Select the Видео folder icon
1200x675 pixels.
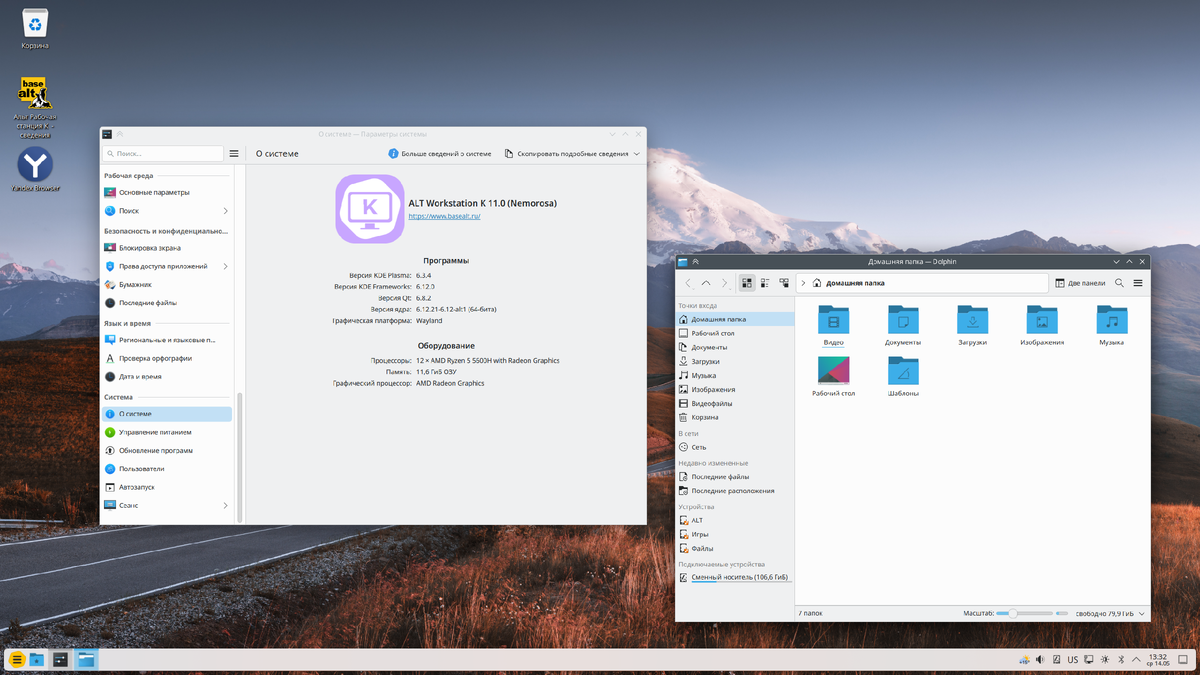(833, 320)
